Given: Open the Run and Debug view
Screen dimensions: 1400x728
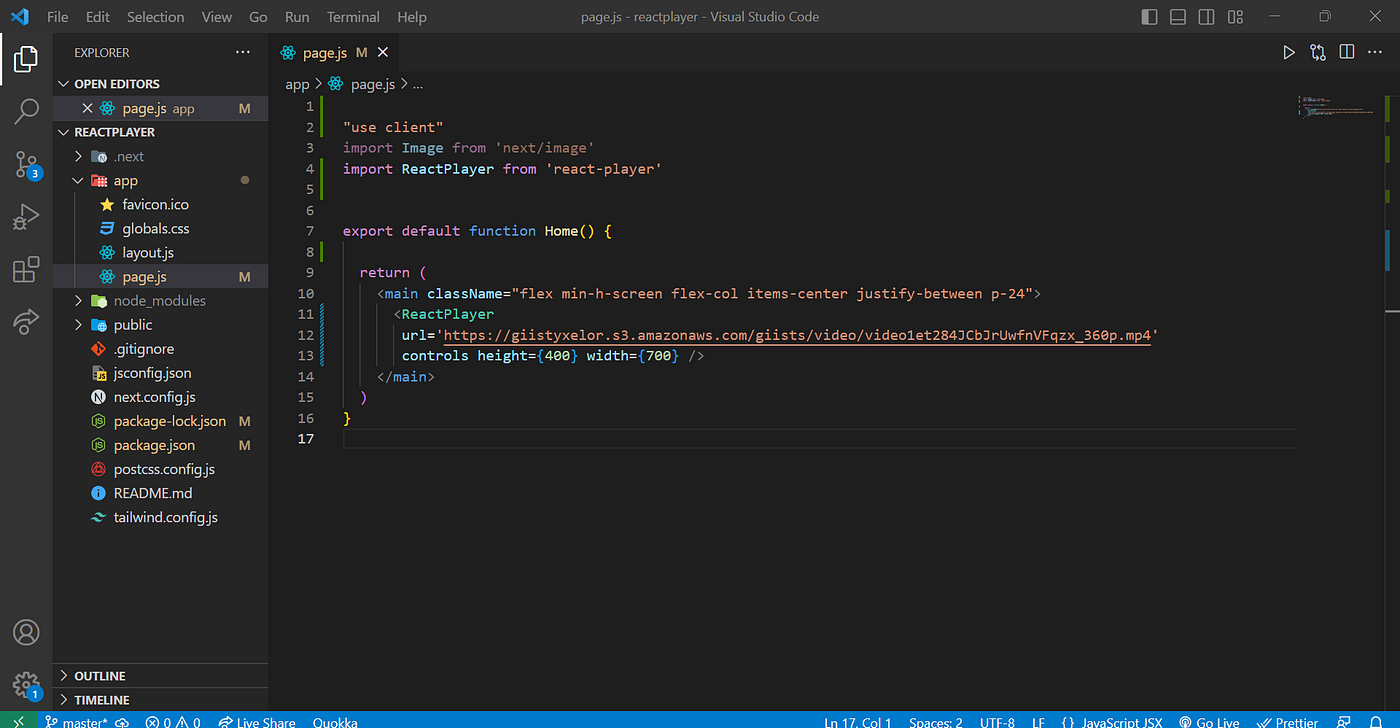Looking at the screenshot, I should [26, 217].
